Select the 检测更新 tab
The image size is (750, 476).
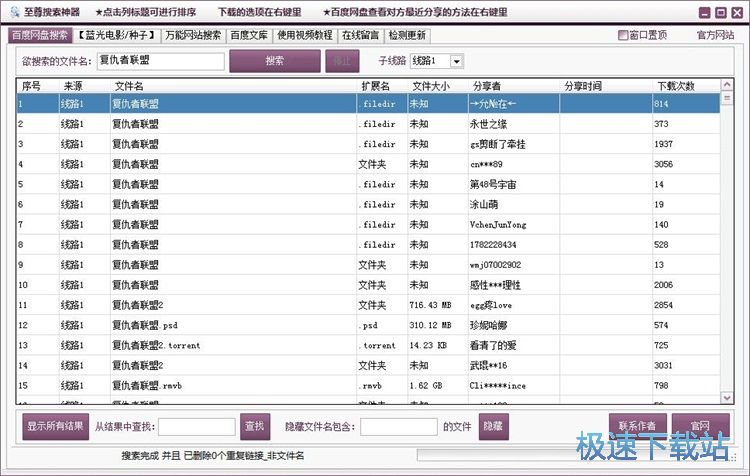407,35
